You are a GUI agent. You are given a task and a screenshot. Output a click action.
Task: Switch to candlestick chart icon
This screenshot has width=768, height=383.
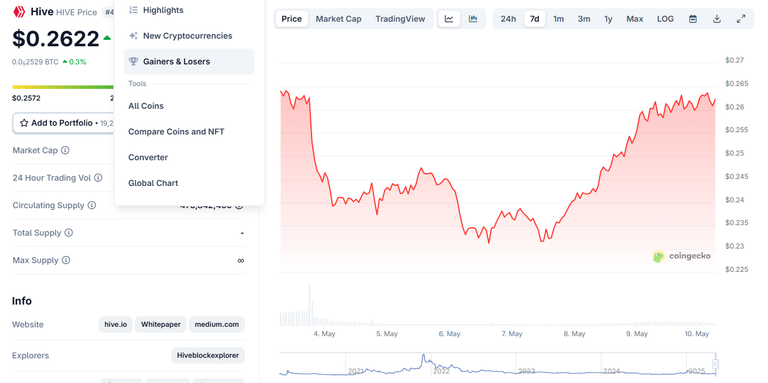click(473, 19)
